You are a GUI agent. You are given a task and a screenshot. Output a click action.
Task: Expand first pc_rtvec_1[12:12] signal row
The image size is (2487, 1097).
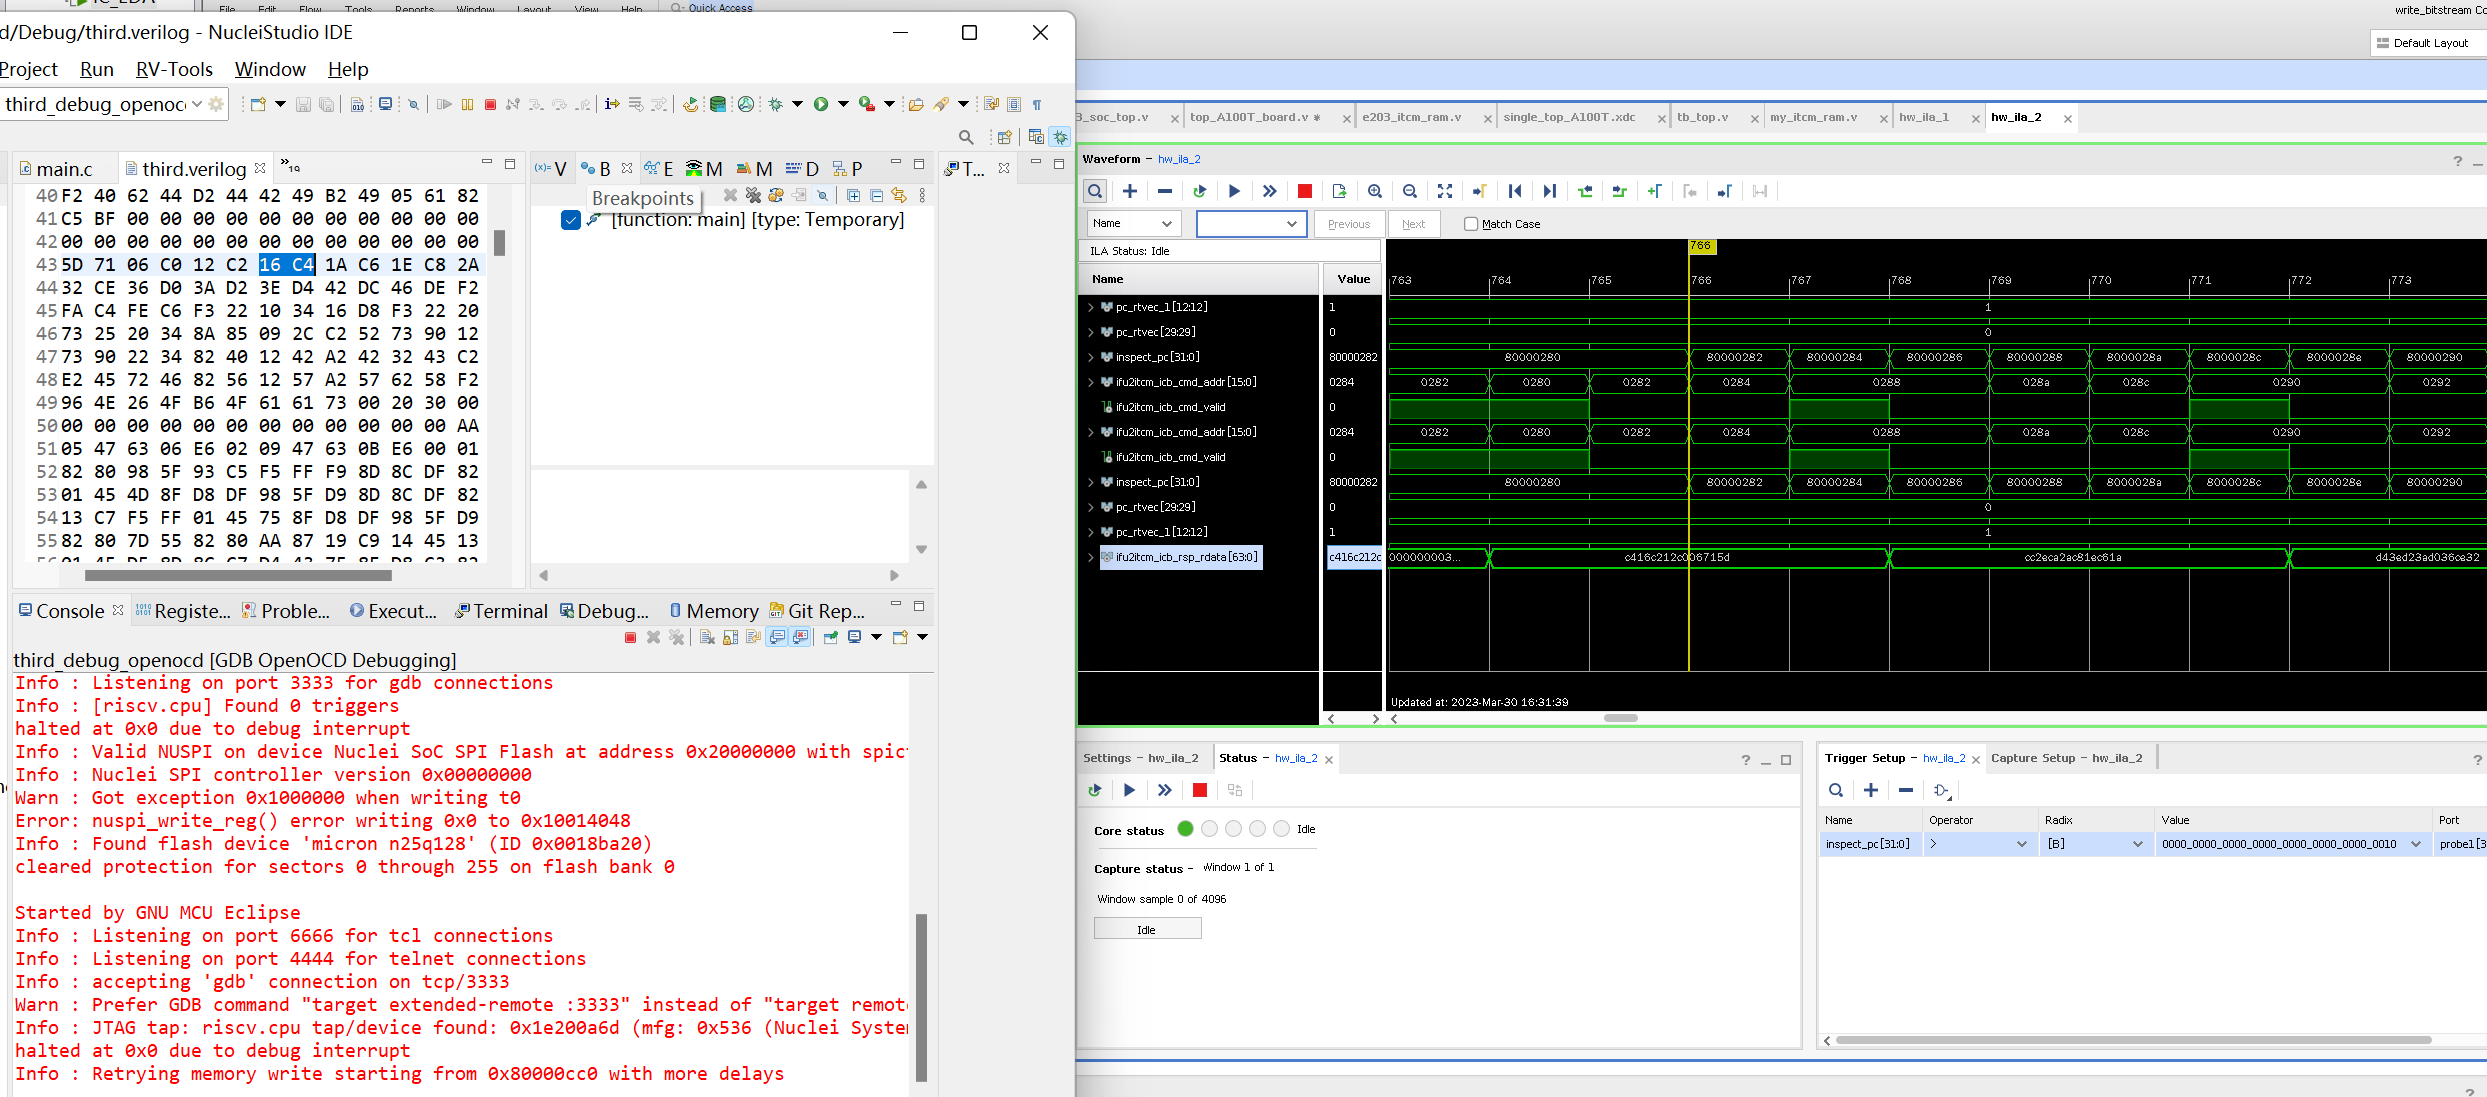pos(1090,307)
